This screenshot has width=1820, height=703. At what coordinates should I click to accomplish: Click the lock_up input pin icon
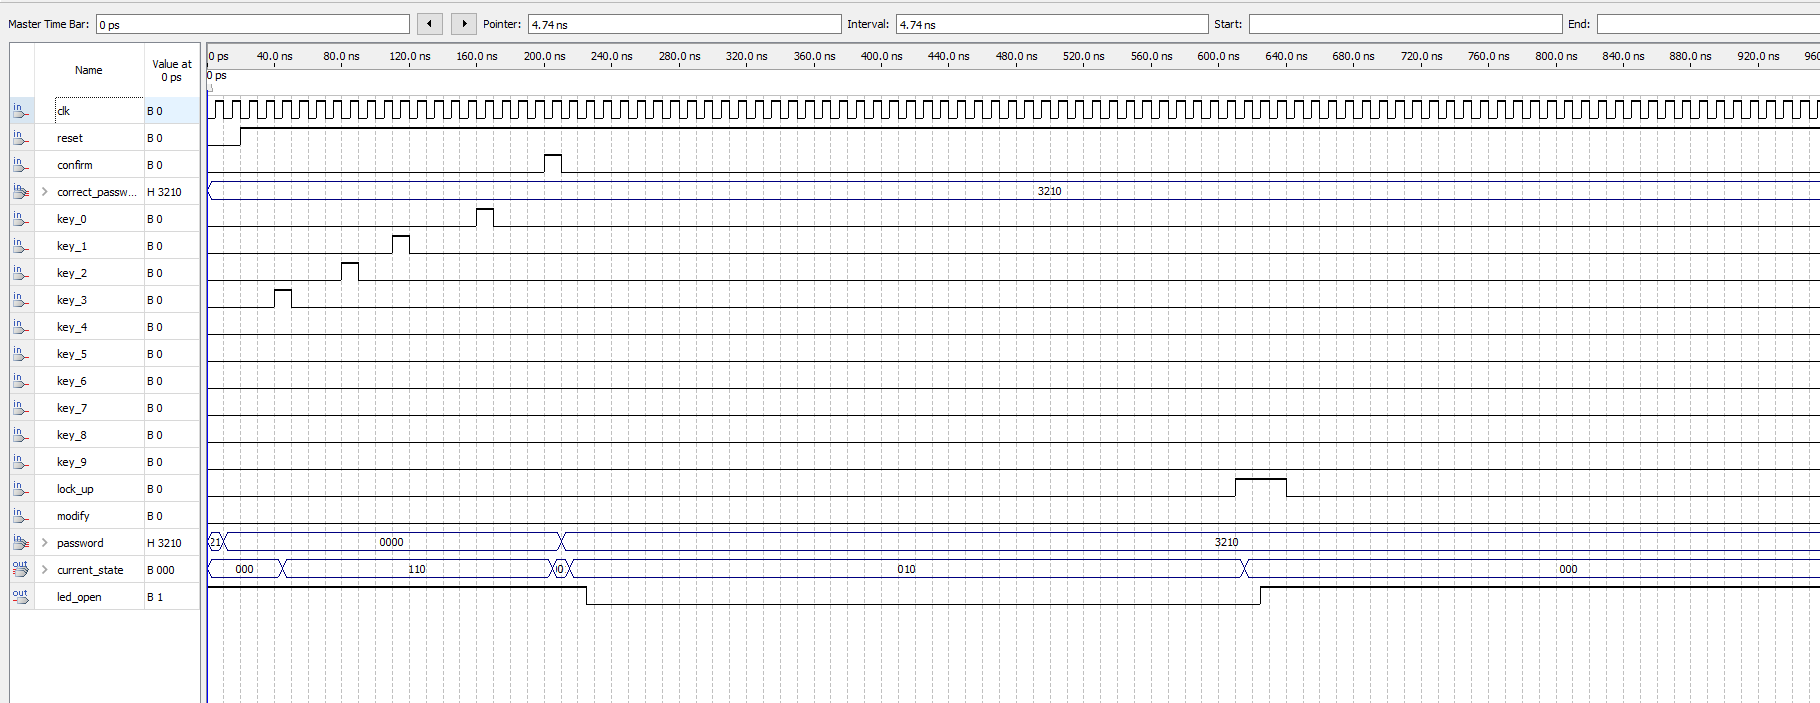[x=21, y=489]
